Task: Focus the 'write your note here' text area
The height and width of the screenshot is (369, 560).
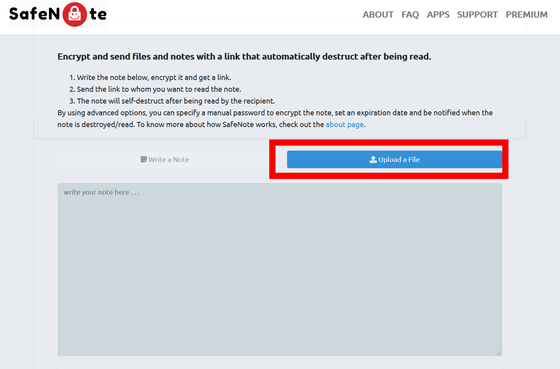Action: (x=280, y=269)
